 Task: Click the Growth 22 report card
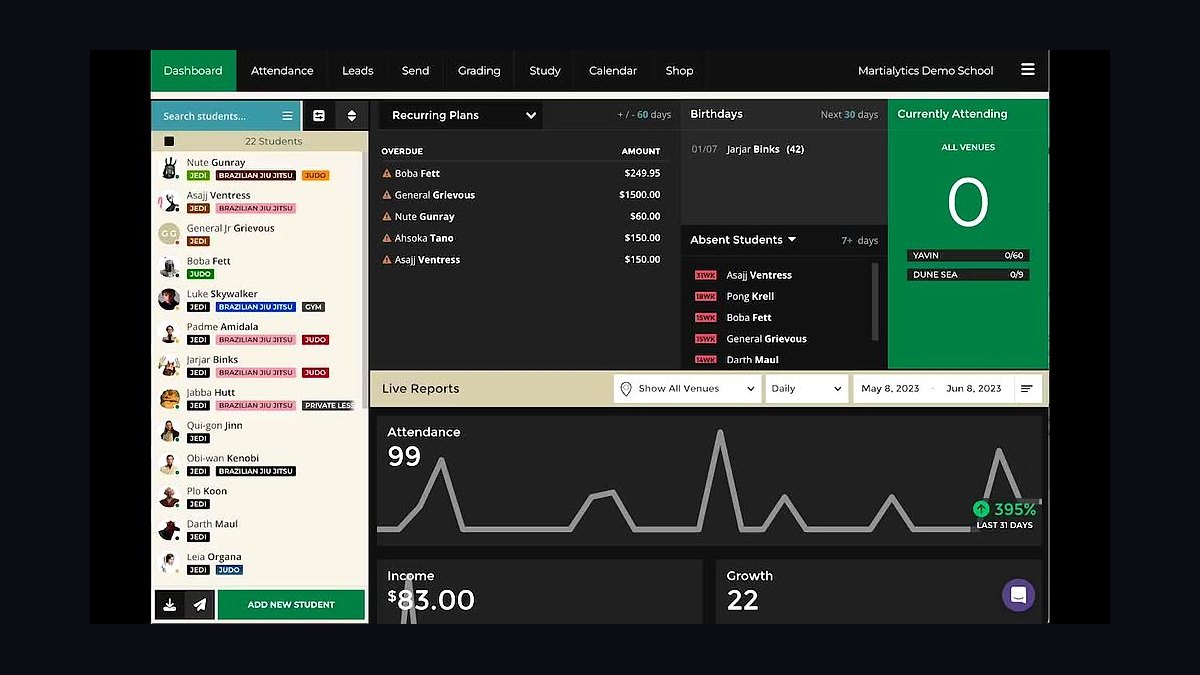[878, 592]
